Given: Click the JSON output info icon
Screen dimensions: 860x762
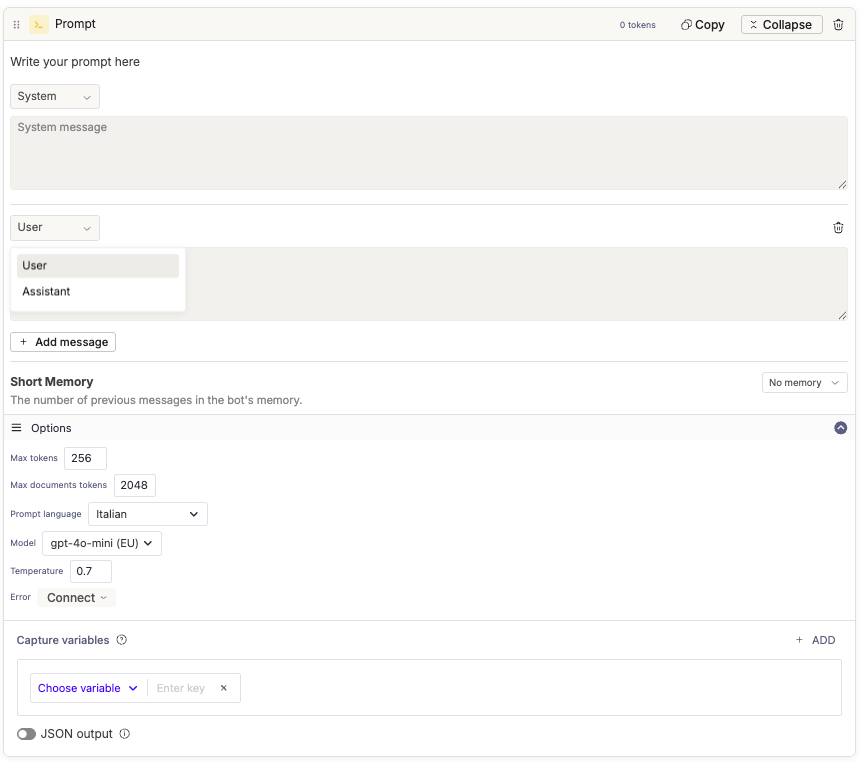Looking at the screenshot, I should click(125, 734).
